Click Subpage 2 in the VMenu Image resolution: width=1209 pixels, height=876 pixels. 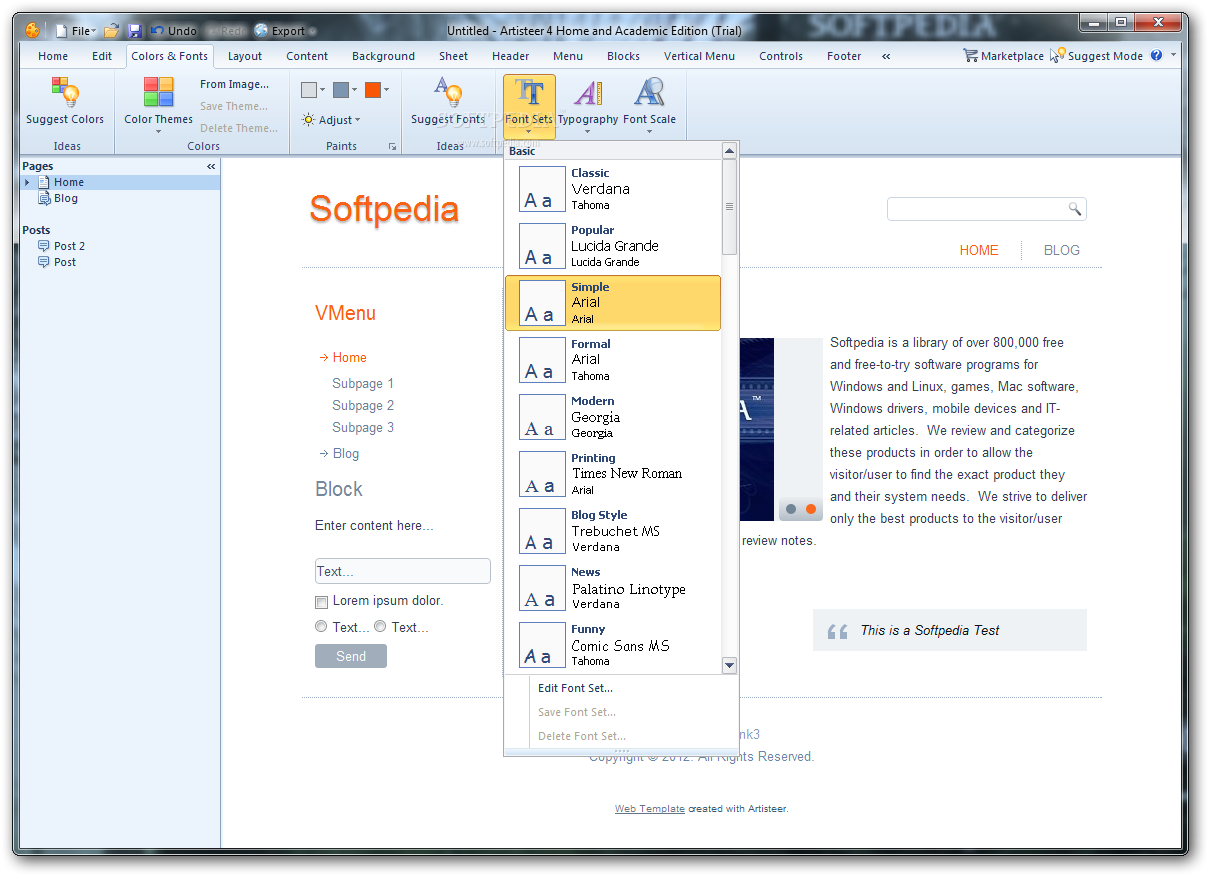[363, 405]
